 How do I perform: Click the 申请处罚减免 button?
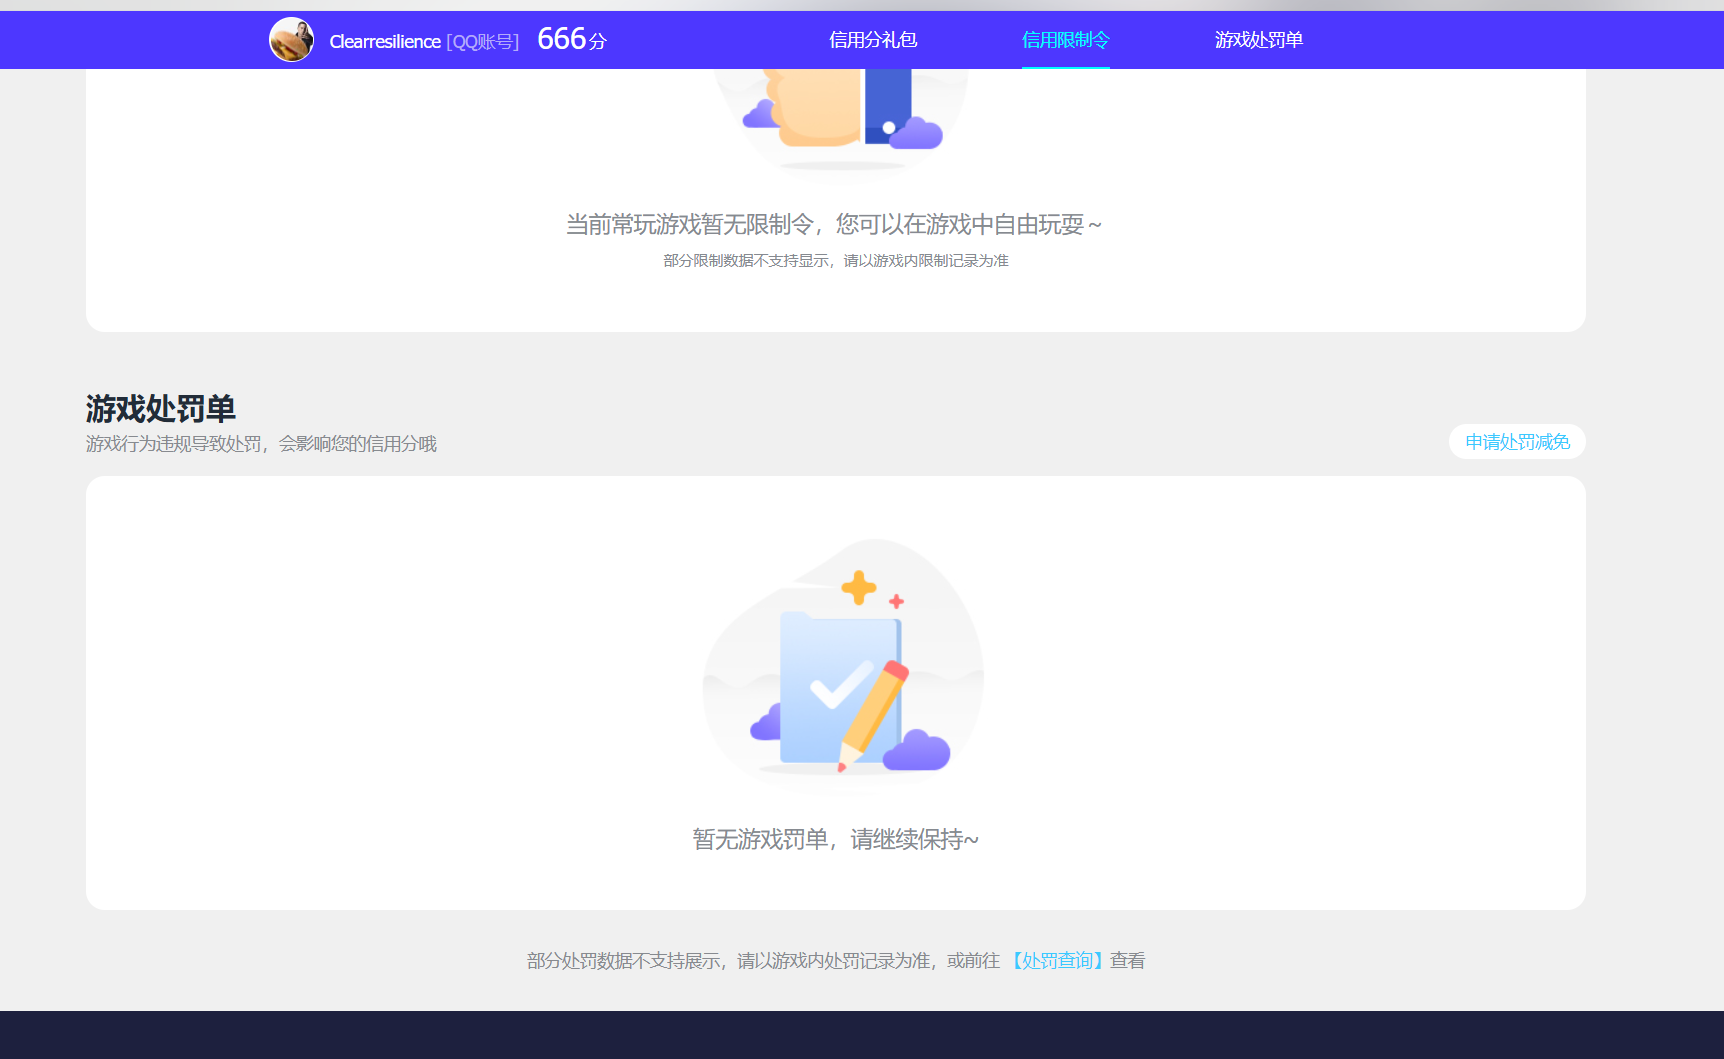click(x=1517, y=442)
